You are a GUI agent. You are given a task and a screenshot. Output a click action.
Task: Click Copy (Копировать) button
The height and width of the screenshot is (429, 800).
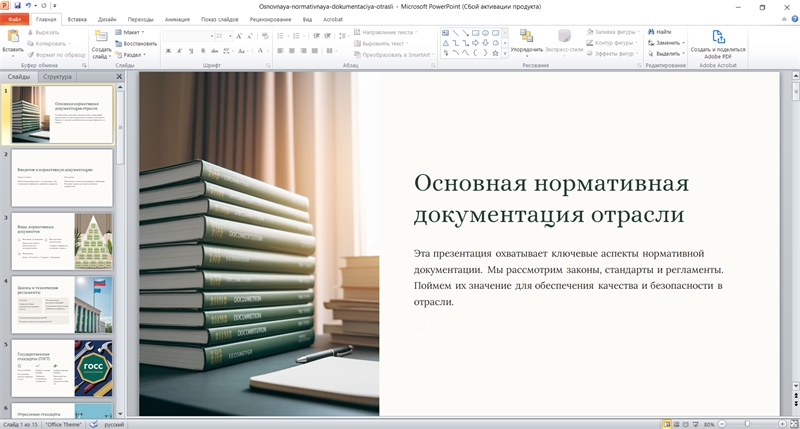pos(48,43)
